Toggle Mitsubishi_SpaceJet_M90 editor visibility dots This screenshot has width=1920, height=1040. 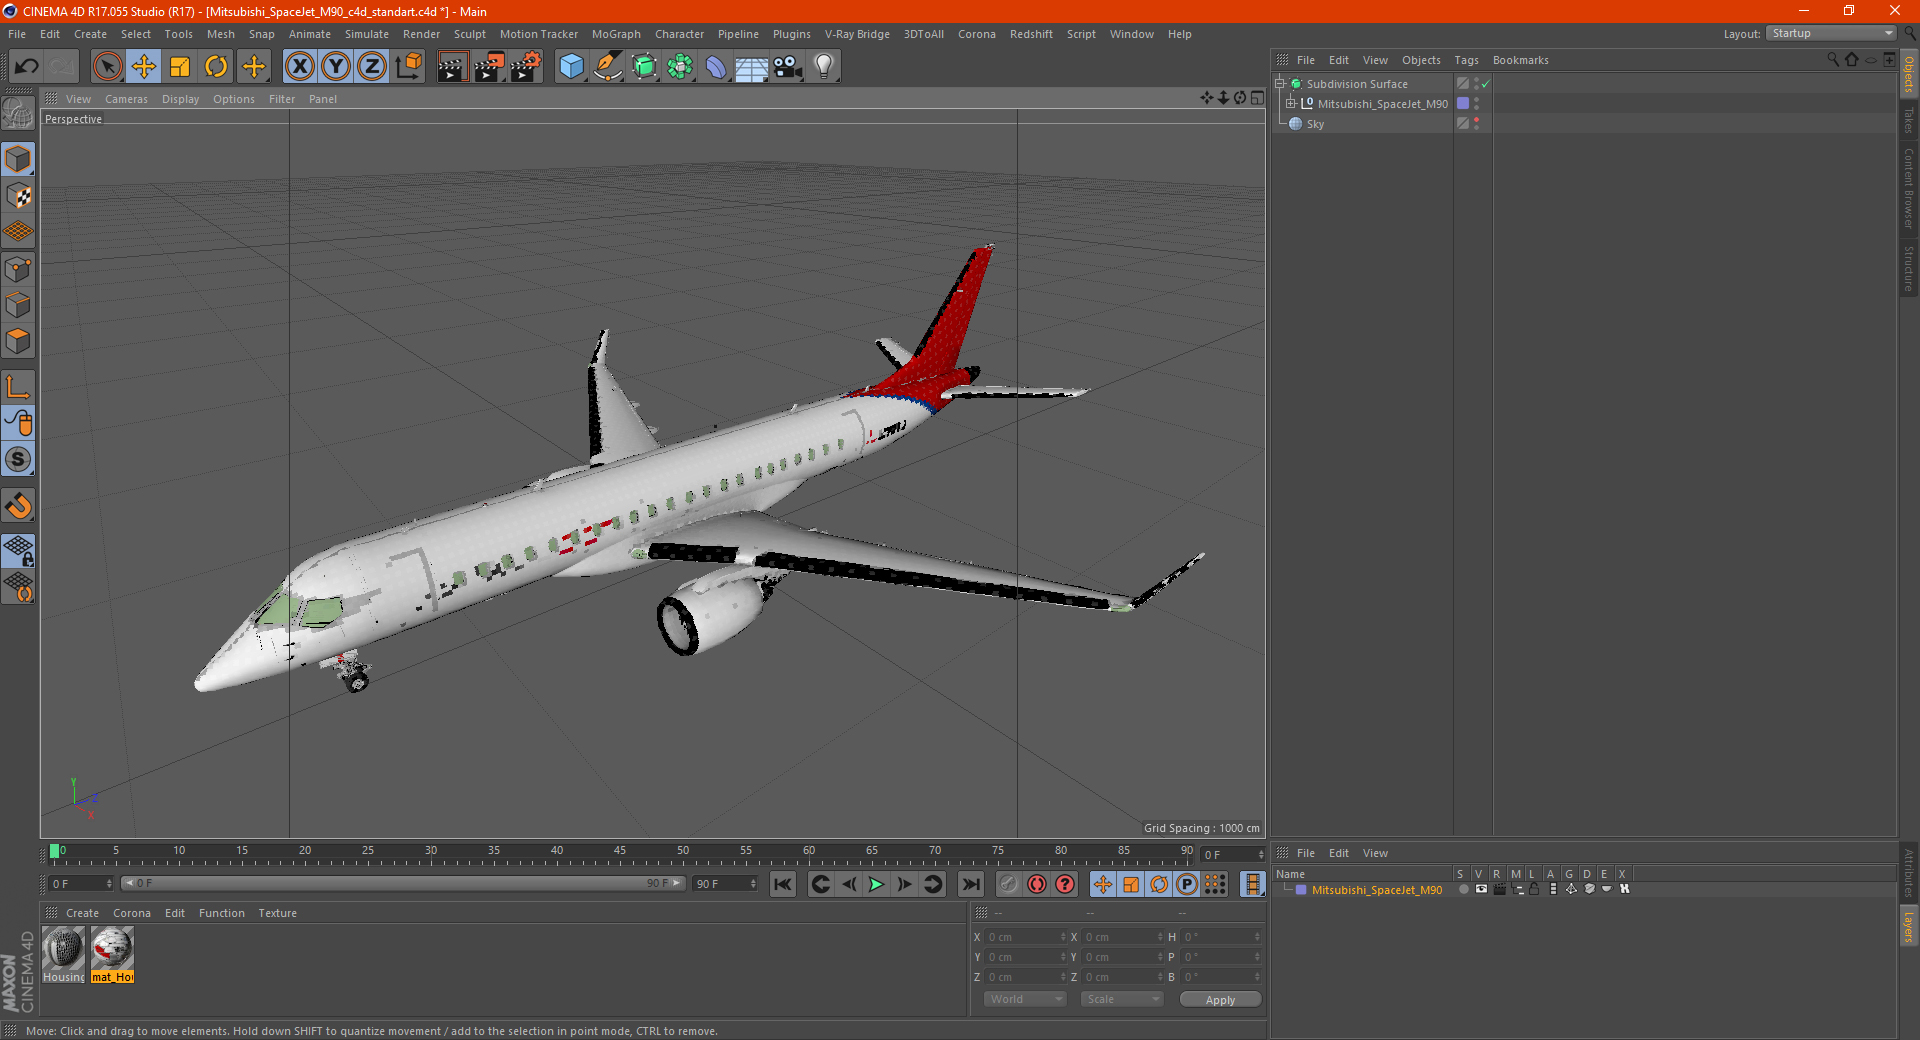[x=1476, y=104]
